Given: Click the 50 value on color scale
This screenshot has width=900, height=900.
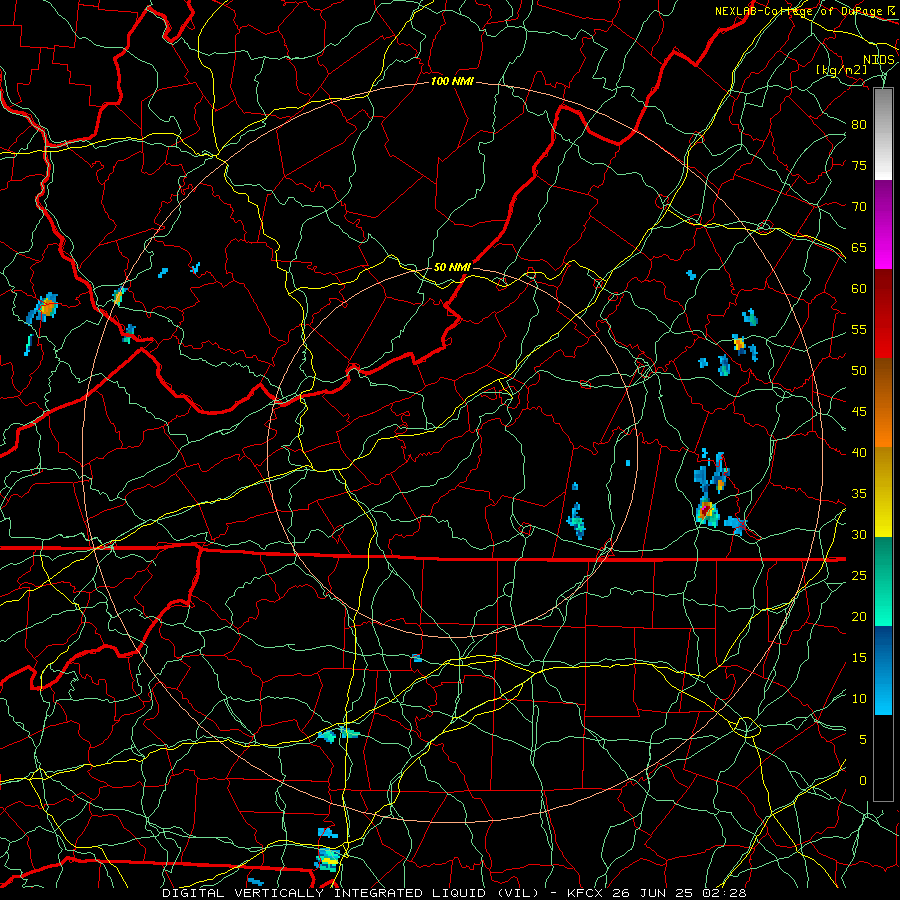Looking at the screenshot, I should 859,371.
